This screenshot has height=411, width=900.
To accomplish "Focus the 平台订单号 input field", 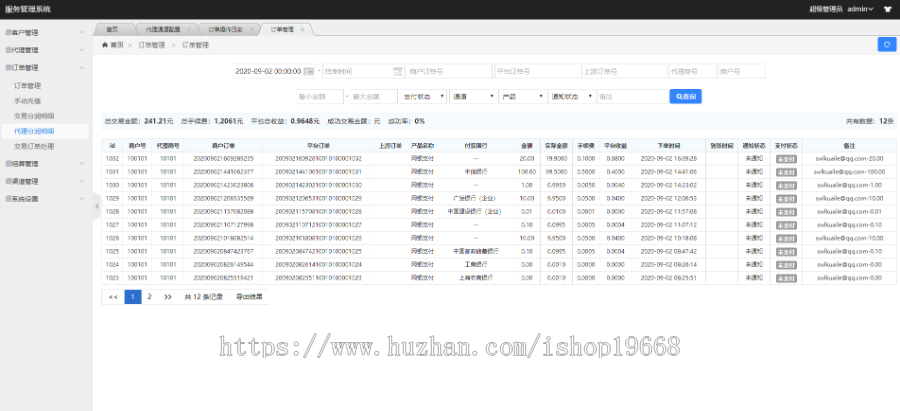I will click(x=537, y=71).
